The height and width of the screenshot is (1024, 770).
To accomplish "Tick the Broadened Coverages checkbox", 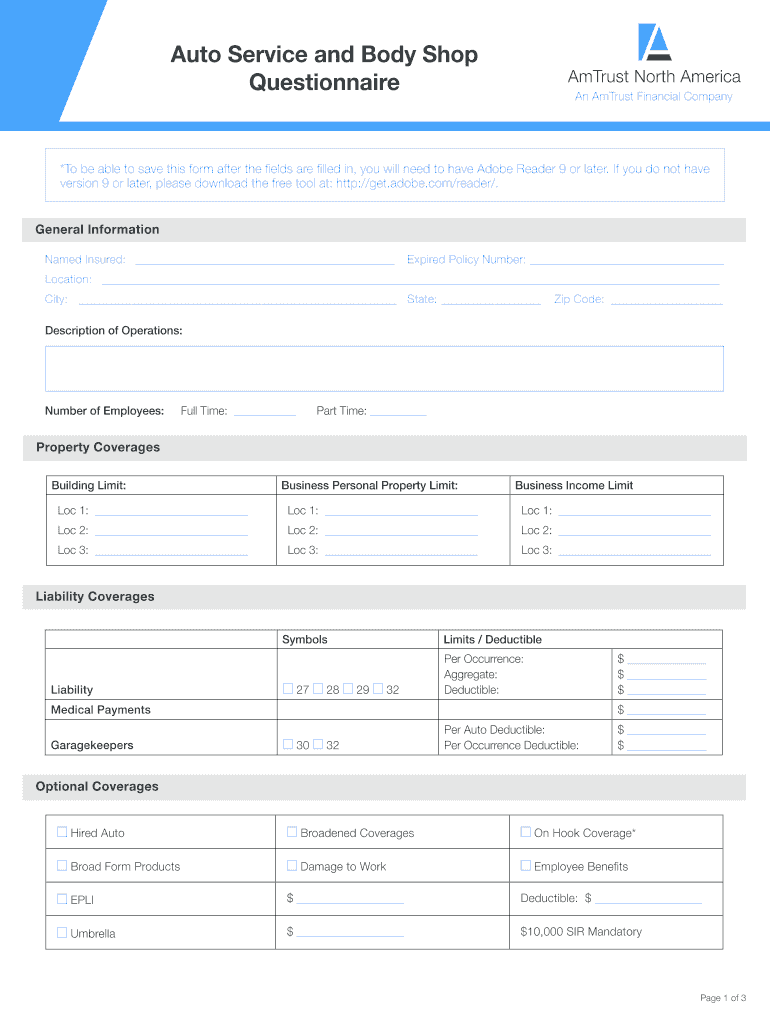I will point(292,832).
